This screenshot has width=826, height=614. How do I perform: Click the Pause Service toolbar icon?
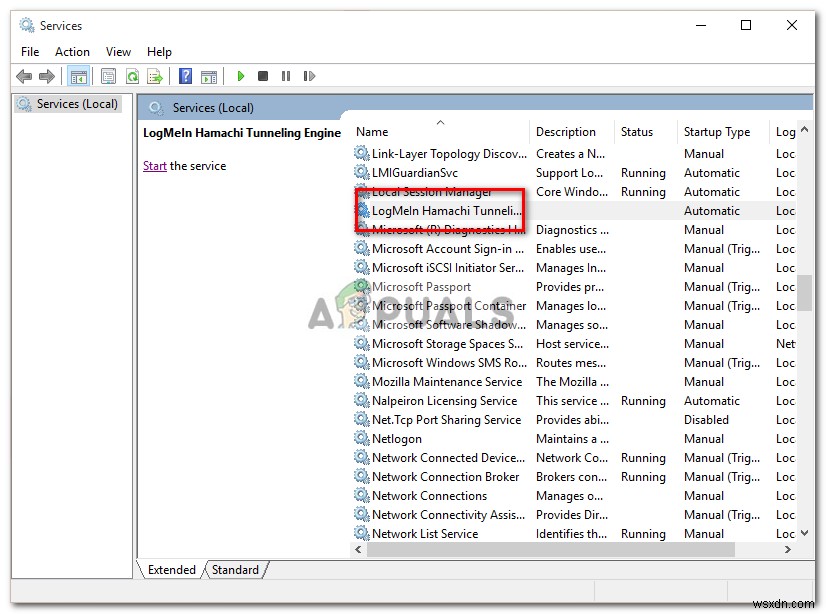tap(286, 76)
